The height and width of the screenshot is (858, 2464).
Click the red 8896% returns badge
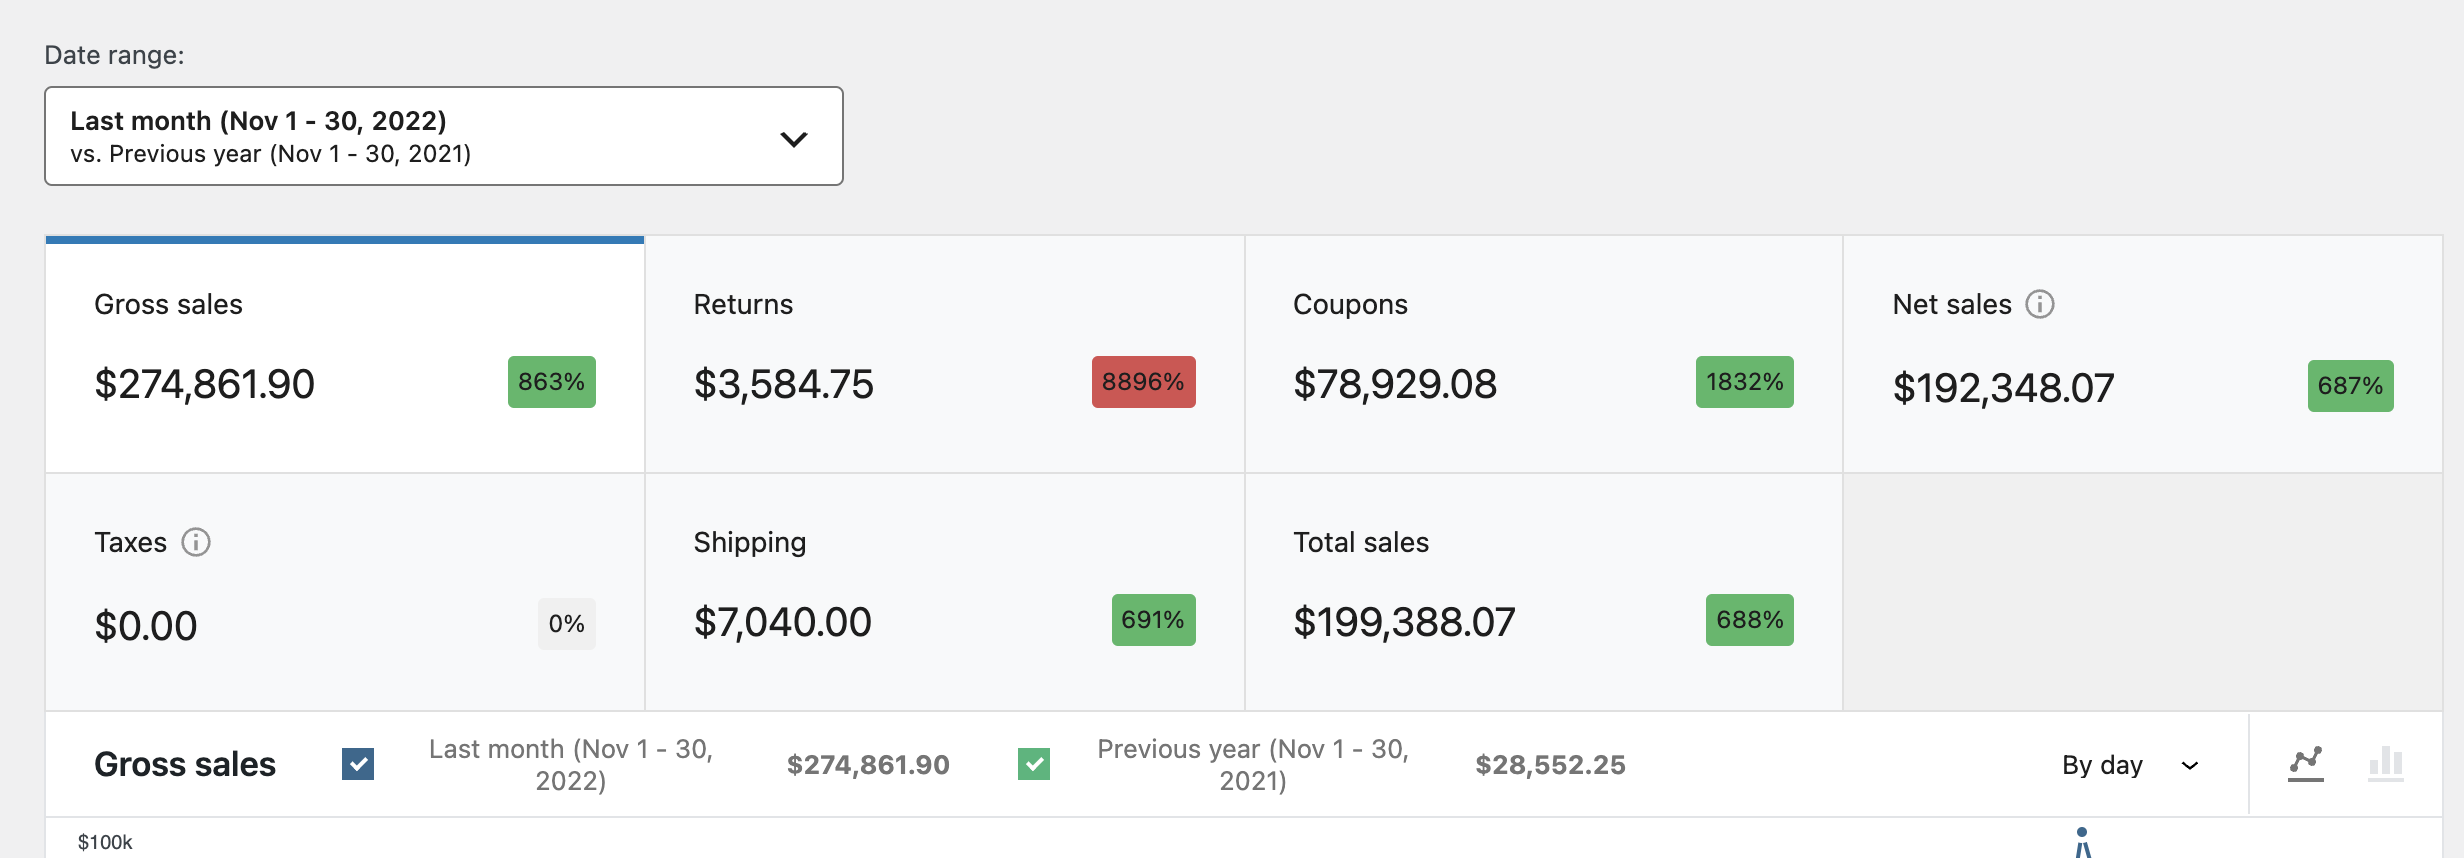tap(1143, 382)
